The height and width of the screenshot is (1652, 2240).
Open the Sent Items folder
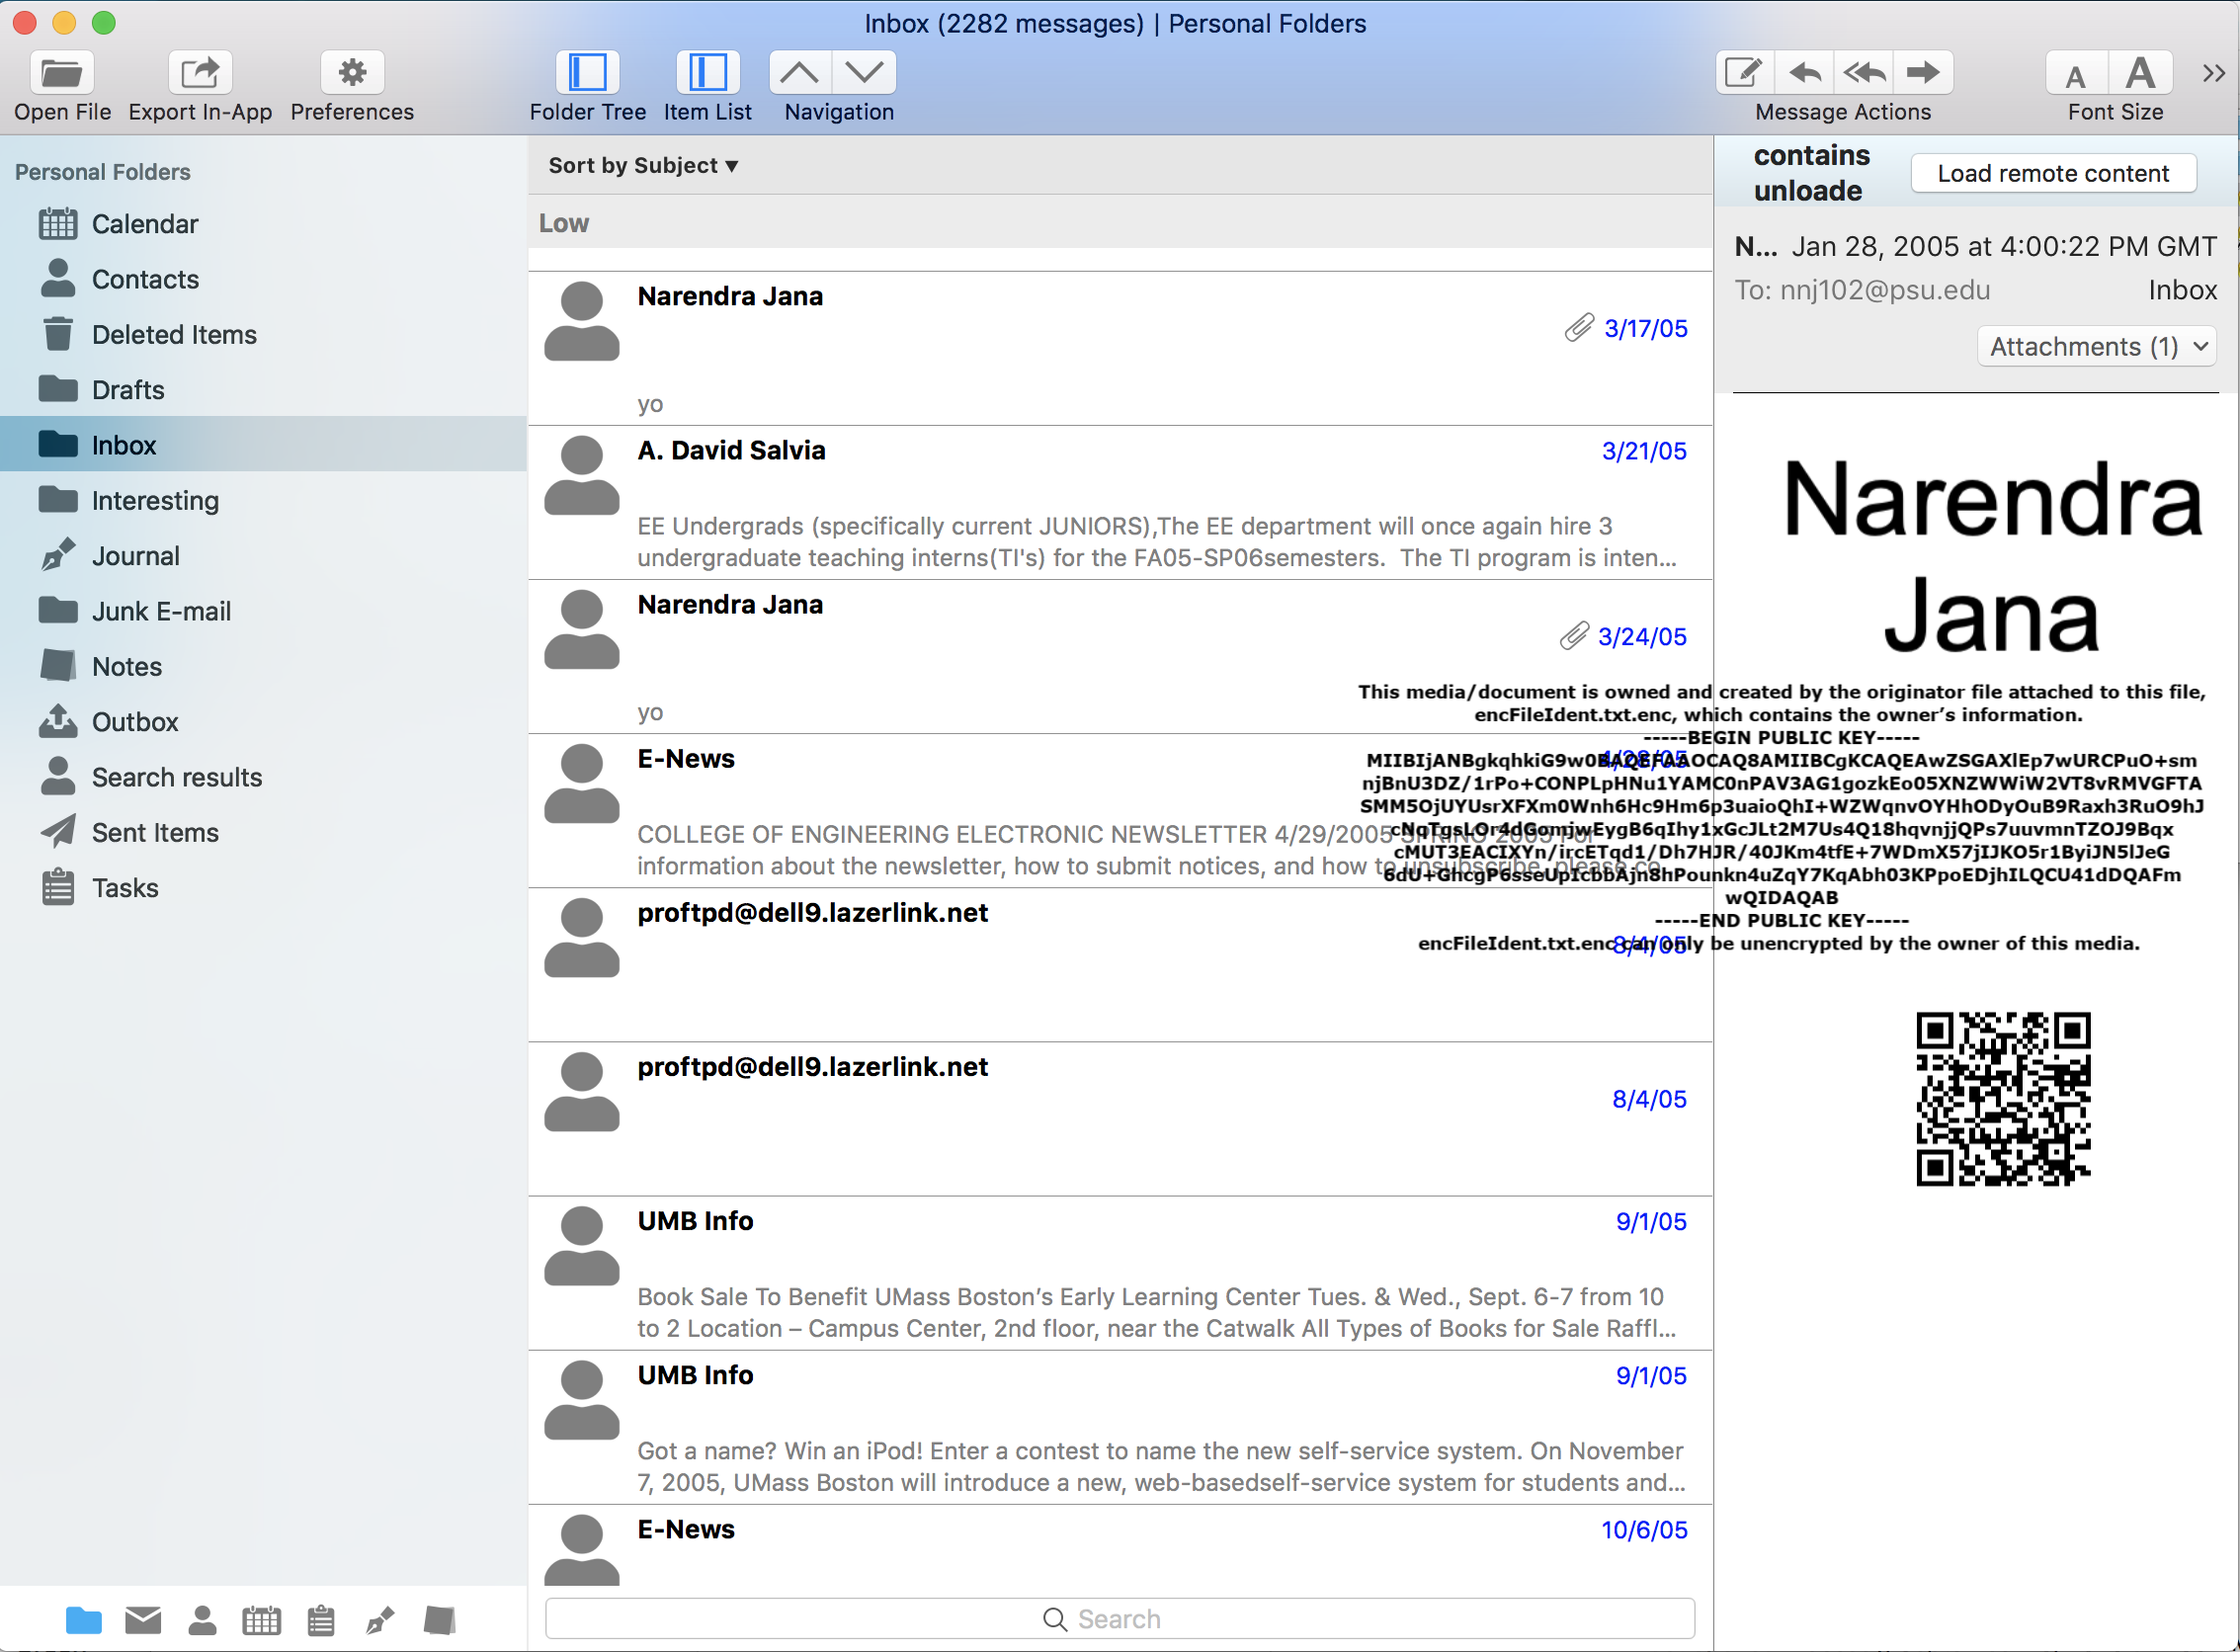(155, 833)
